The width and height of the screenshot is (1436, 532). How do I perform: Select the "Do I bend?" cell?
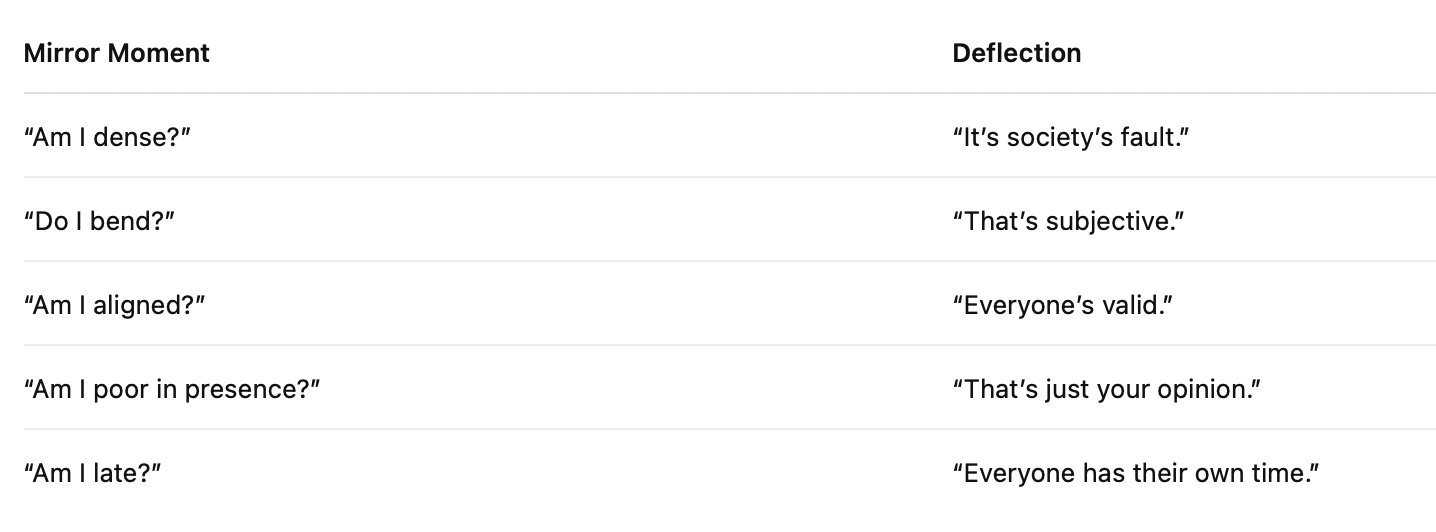point(100,220)
